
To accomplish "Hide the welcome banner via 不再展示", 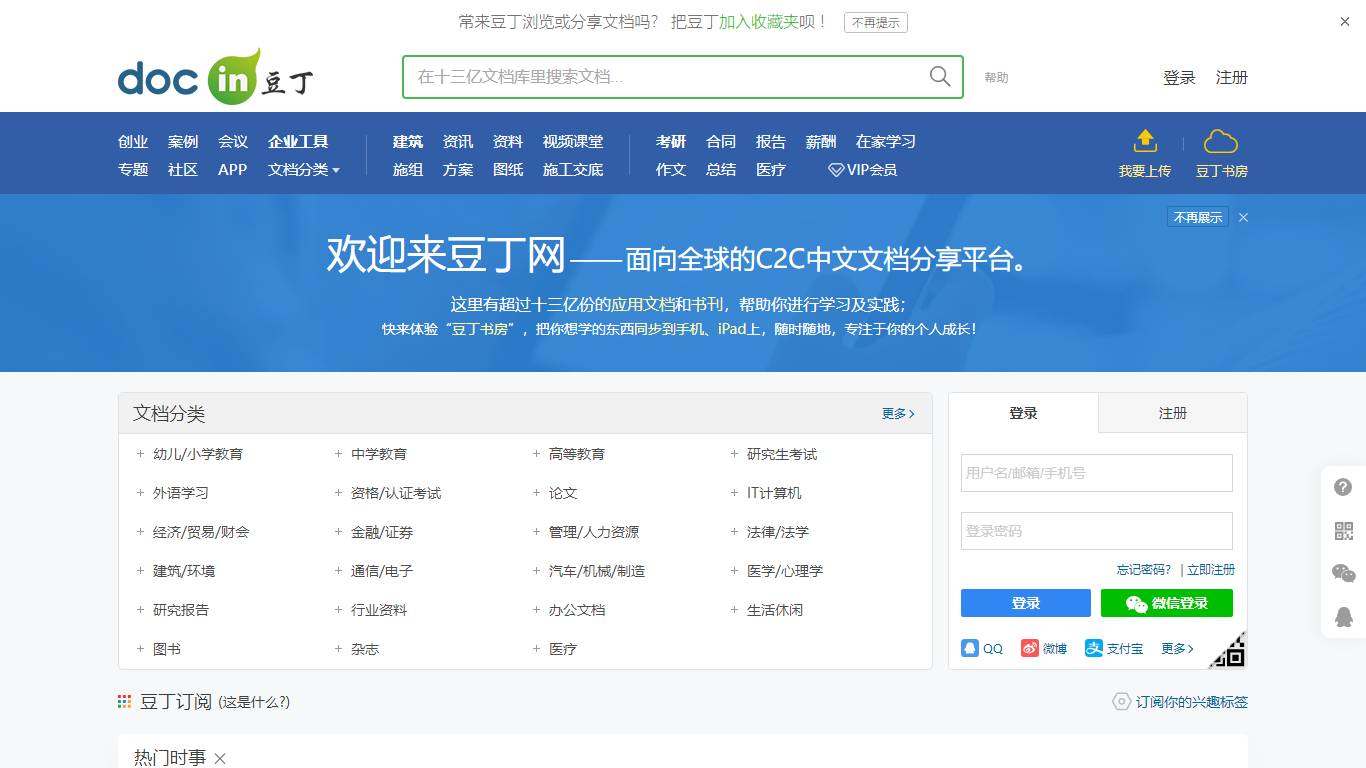I will pyautogui.click(x=1197, y=217).
